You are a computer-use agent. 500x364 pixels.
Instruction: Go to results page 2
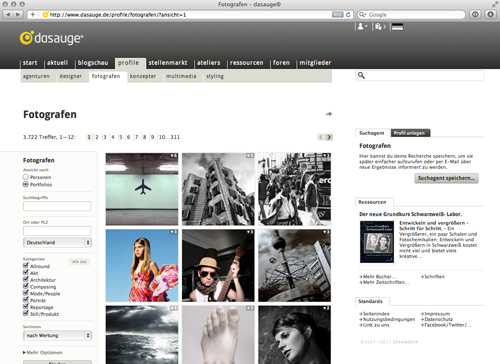97,137
